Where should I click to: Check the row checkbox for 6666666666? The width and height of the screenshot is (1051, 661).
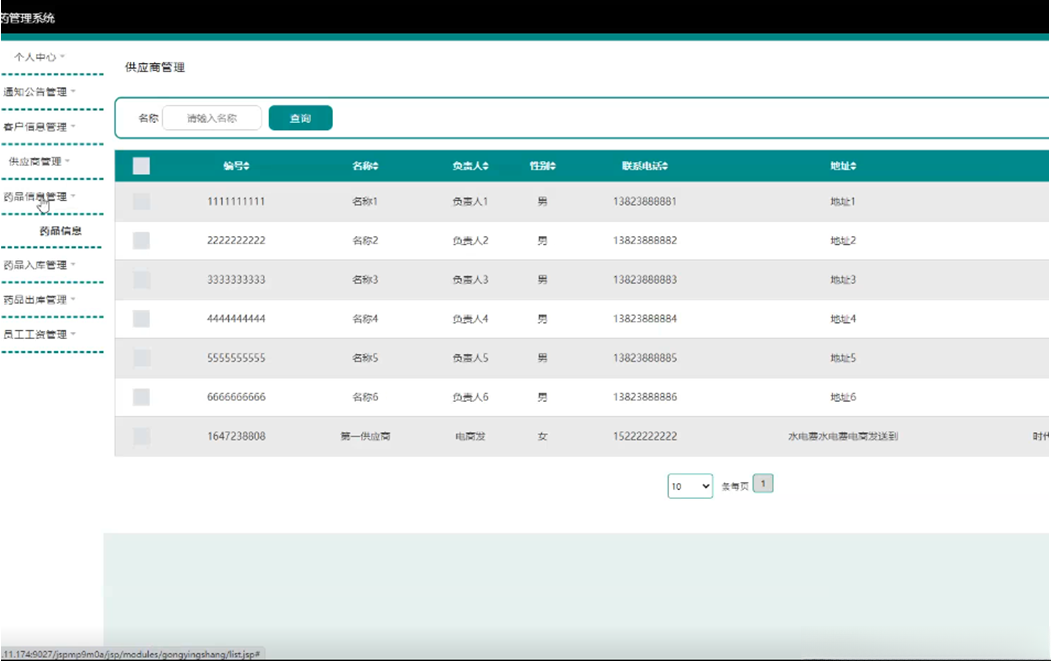141,397
